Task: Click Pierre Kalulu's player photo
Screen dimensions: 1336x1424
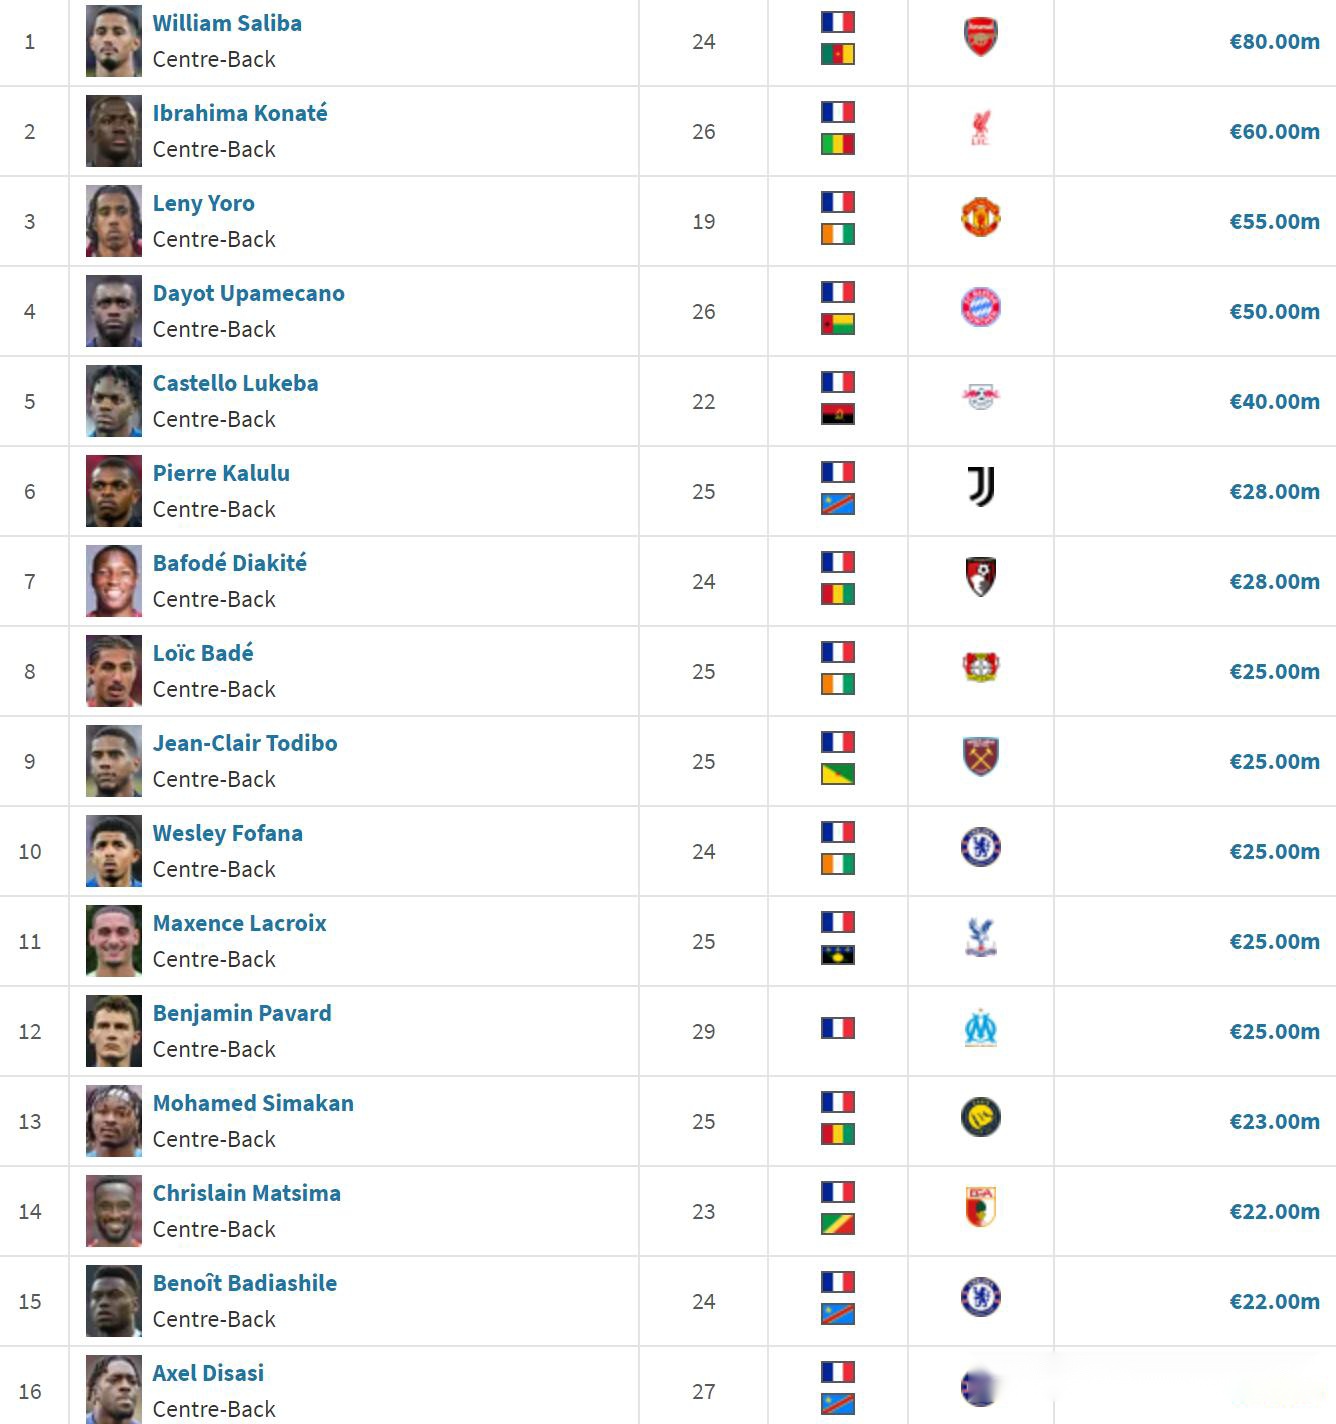Action: [x=113, y=491]
